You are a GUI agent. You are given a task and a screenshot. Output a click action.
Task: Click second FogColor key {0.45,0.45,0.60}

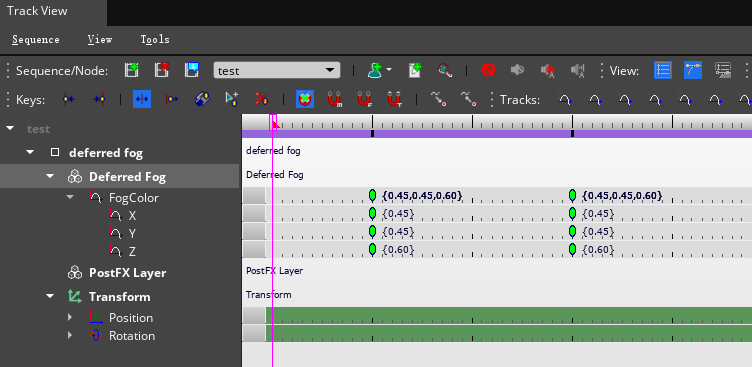(572, 195)
